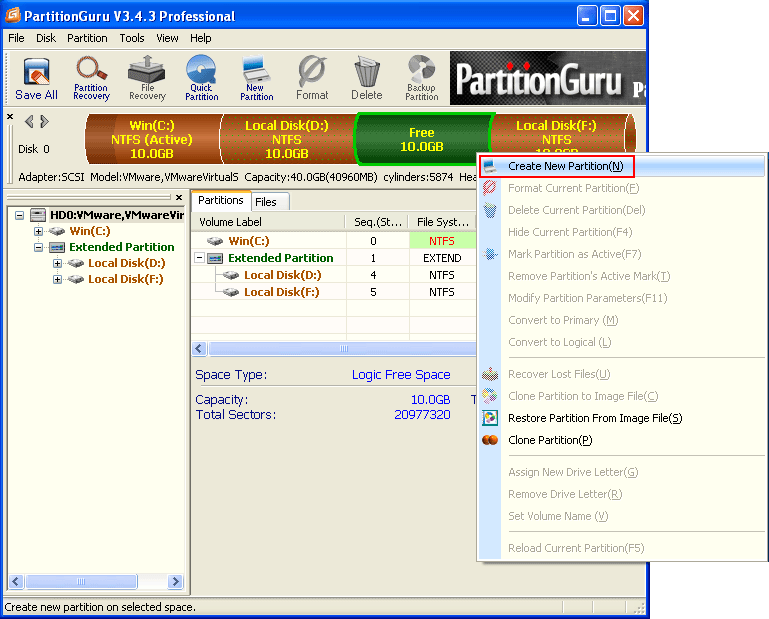Click Seq.(St... column header

(377, 222)
